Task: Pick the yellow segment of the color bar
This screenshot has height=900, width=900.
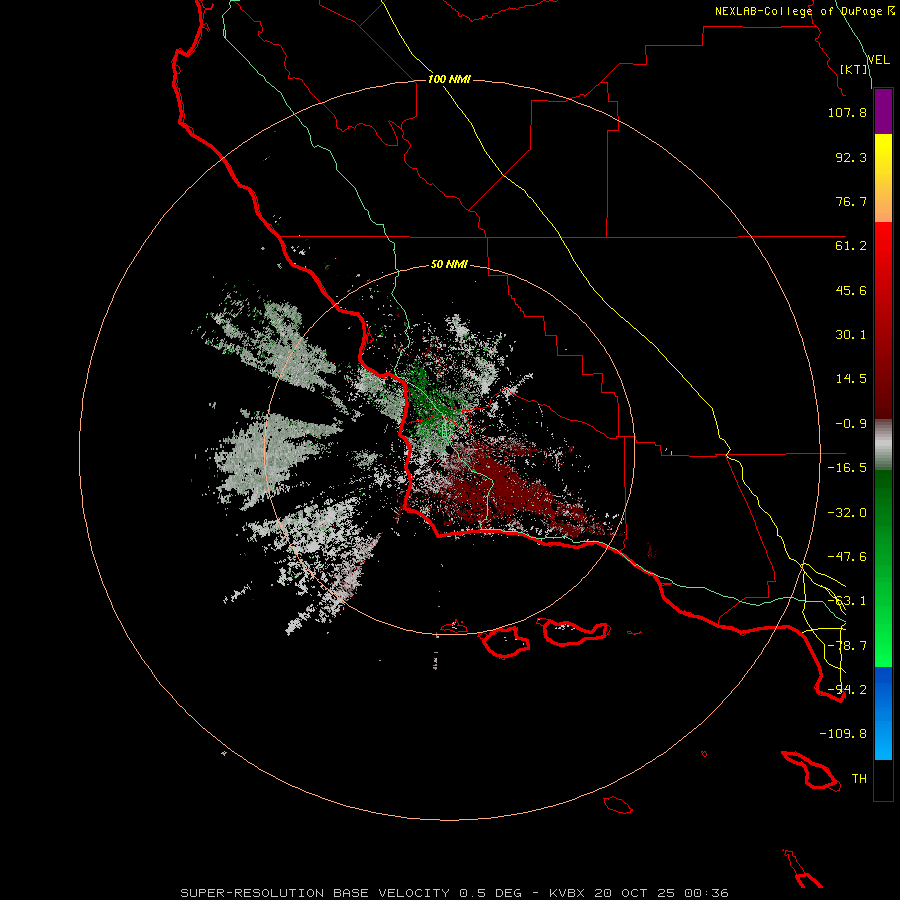Action: [x=883, y=178]
